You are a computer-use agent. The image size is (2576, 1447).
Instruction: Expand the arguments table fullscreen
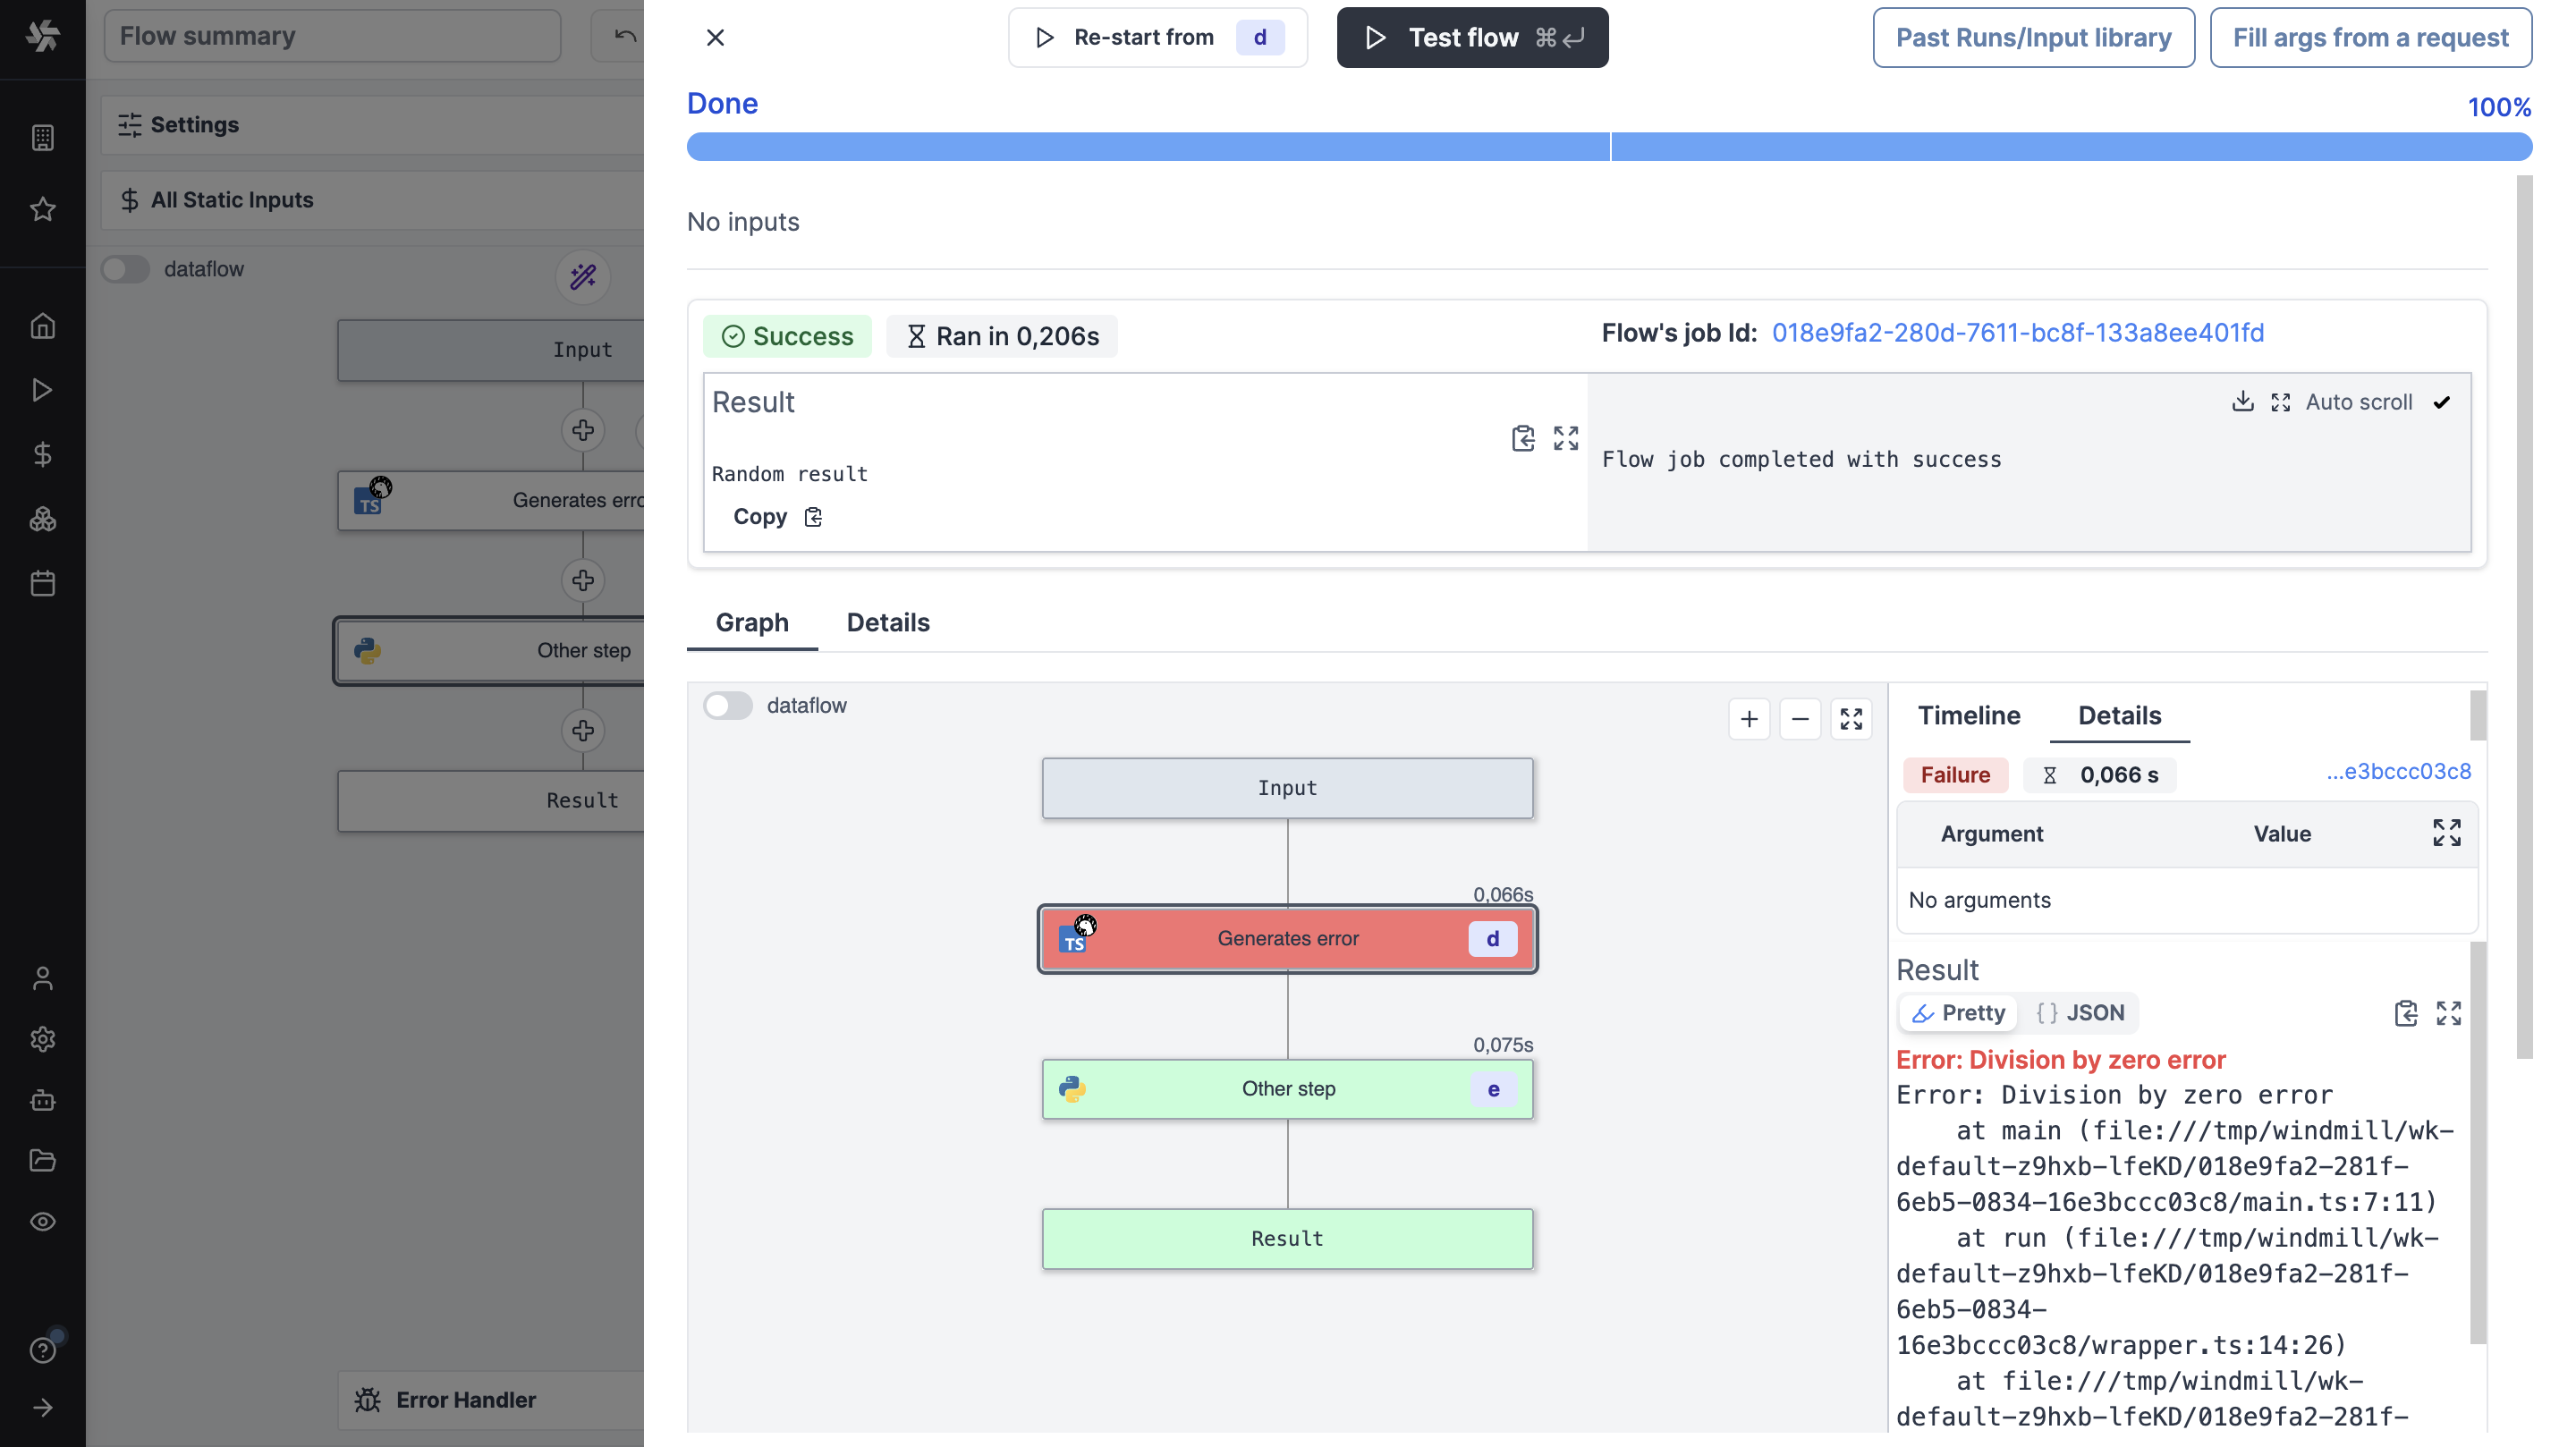[x=2447, y=832]
